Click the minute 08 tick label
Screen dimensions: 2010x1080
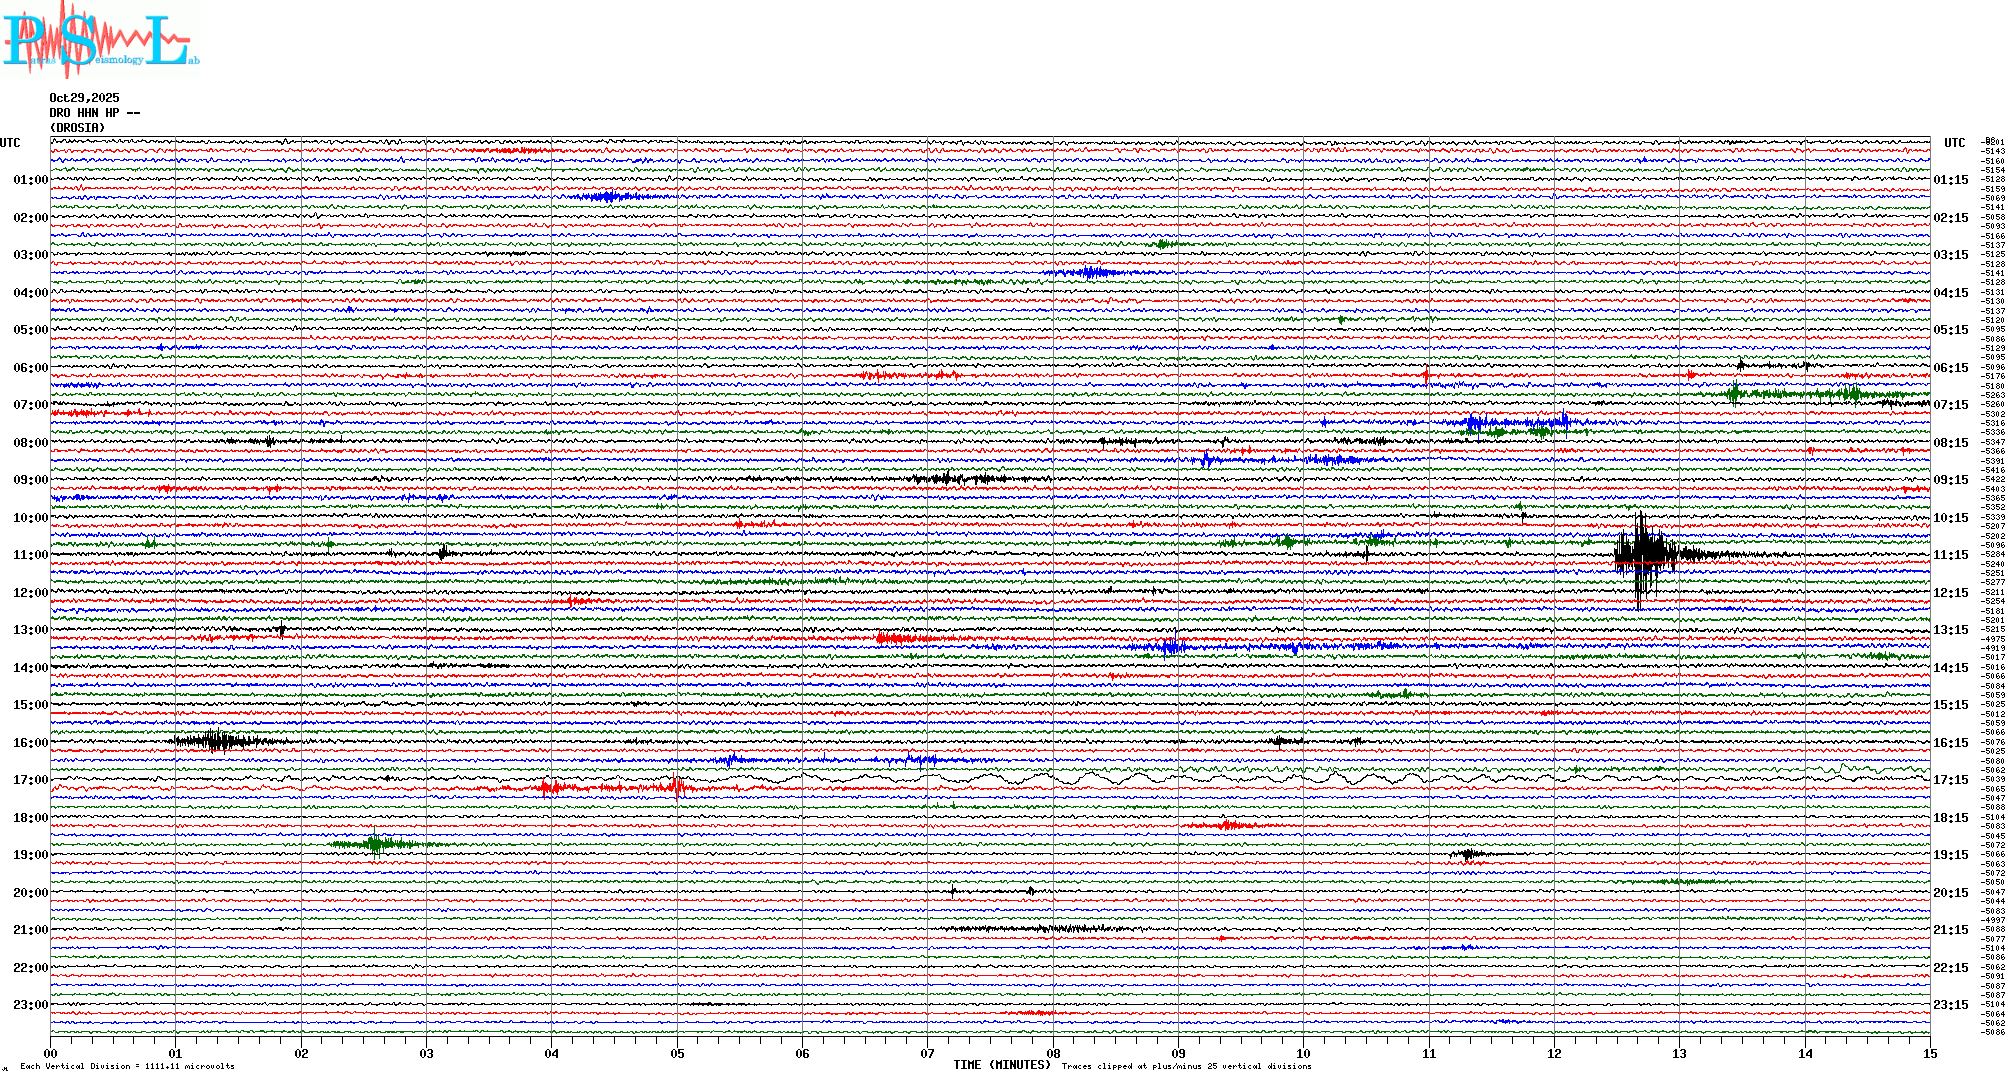coord(1053,1053)
